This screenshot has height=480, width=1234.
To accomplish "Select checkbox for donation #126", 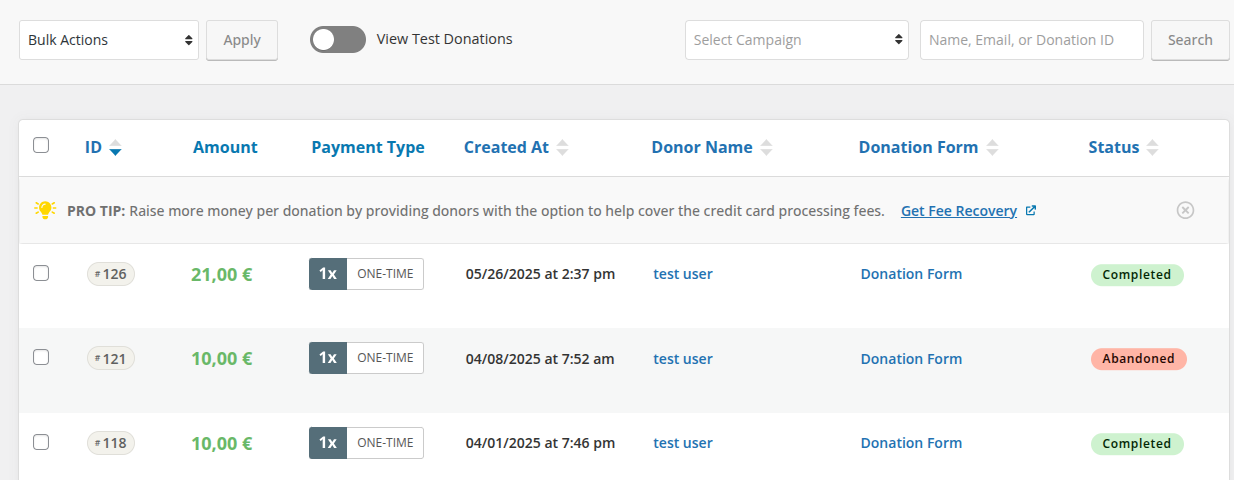I will click(41, 273).
